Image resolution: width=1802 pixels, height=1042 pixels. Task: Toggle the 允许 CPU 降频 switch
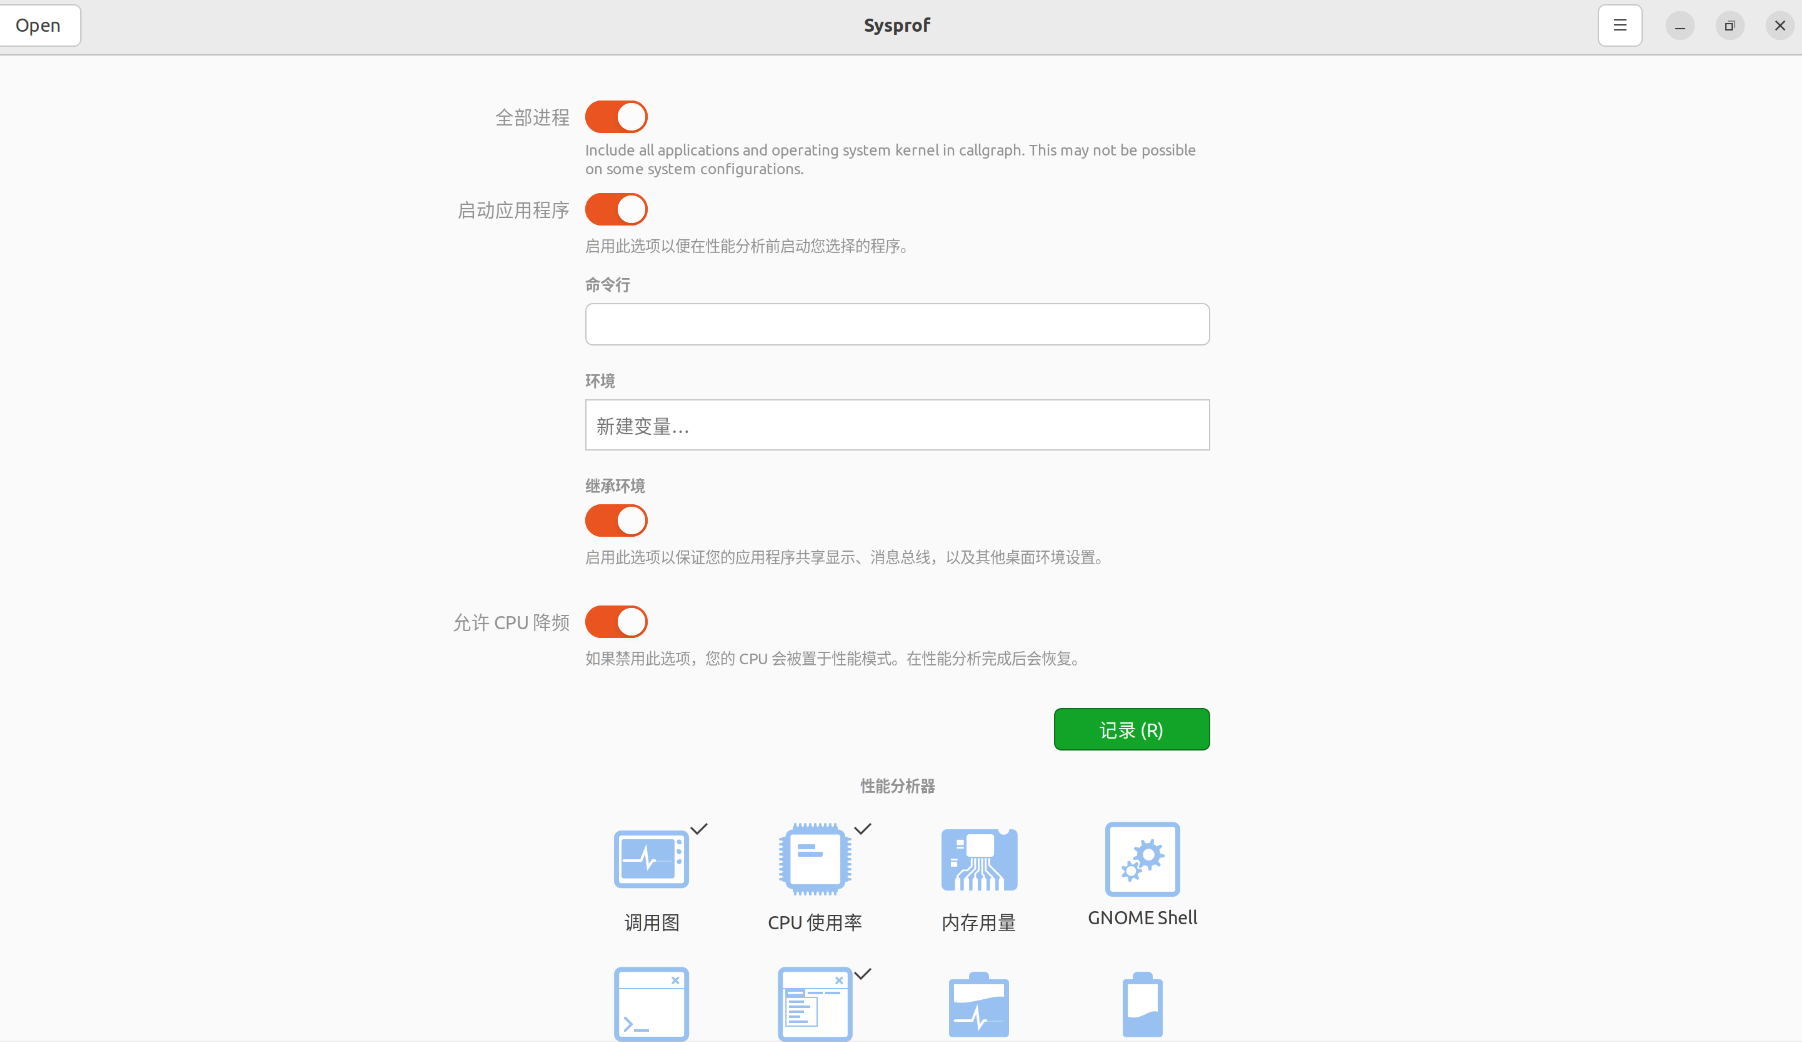616,622
